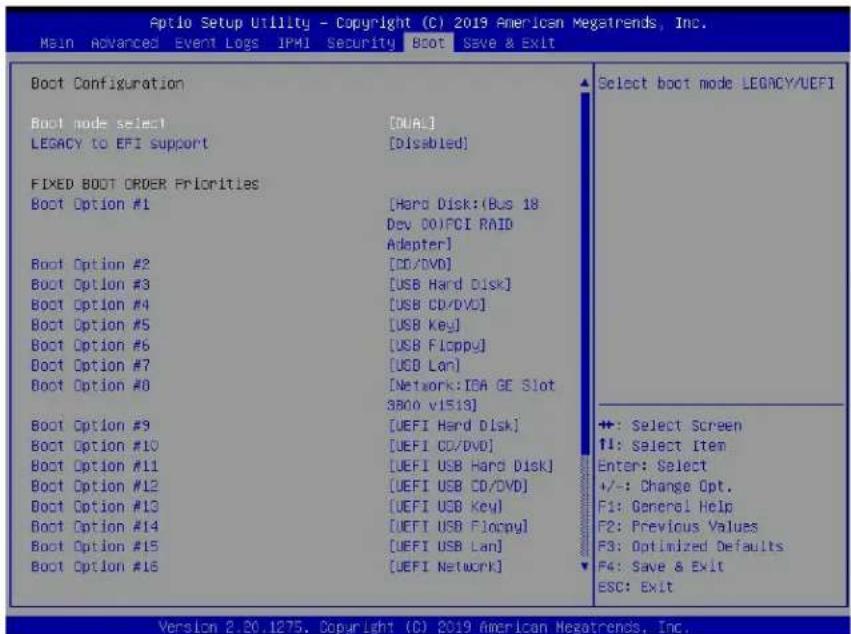This screenshot has width=851, height=634.
Task: Change the [USB Lan] value
Action: click(424, 365)
